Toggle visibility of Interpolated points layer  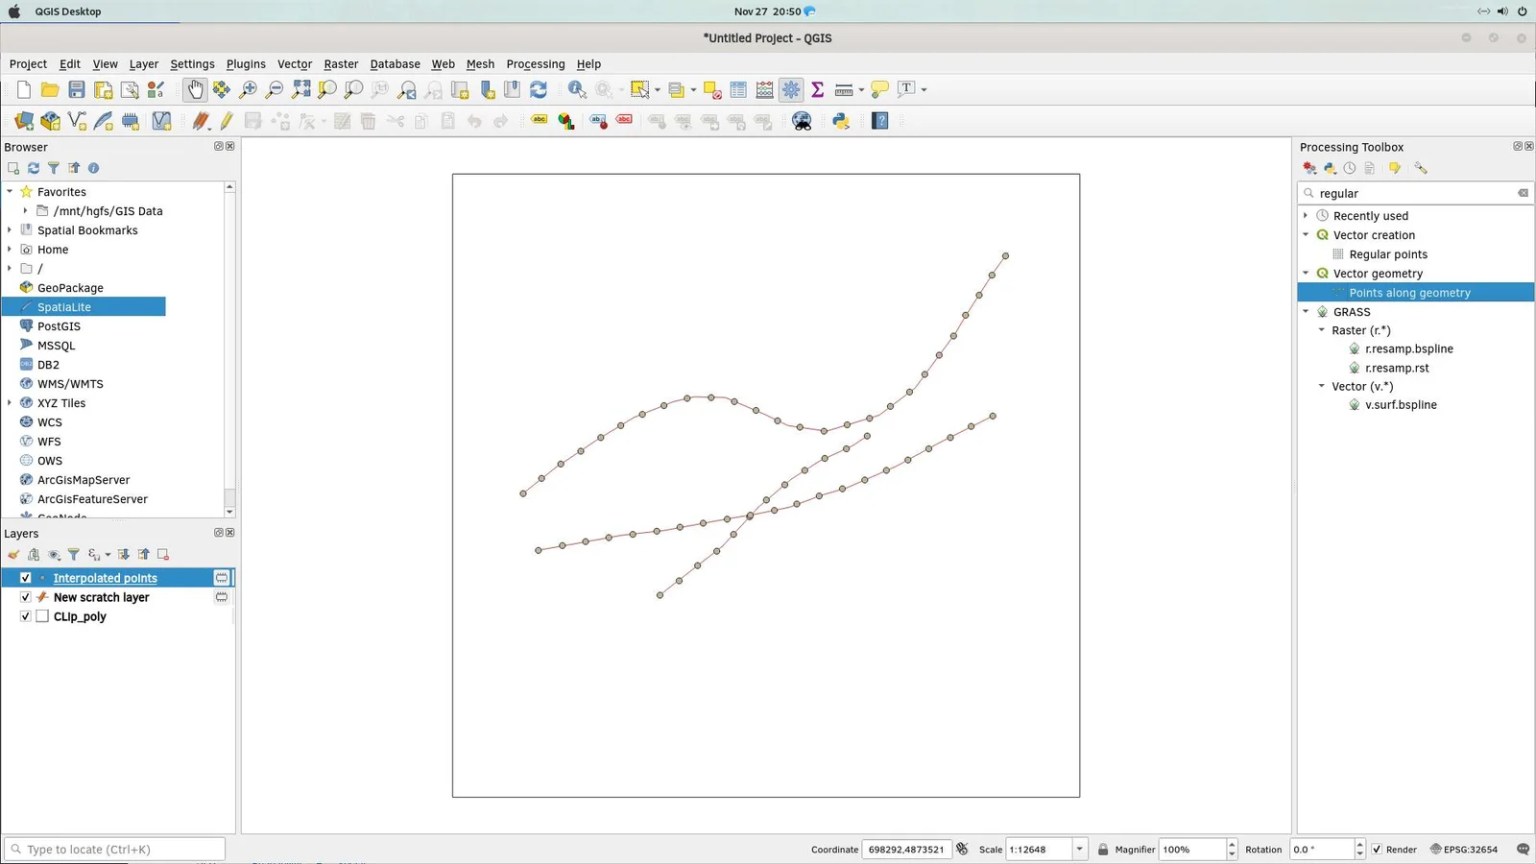(x=25, y=577)
